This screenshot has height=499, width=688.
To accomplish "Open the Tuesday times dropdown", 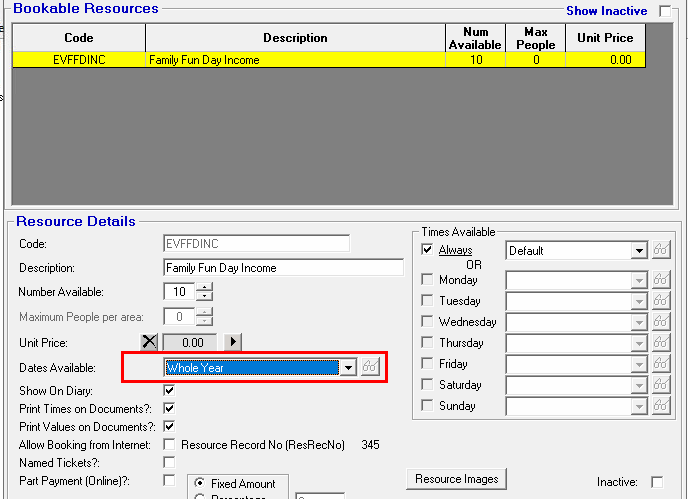I will [639, 301].
